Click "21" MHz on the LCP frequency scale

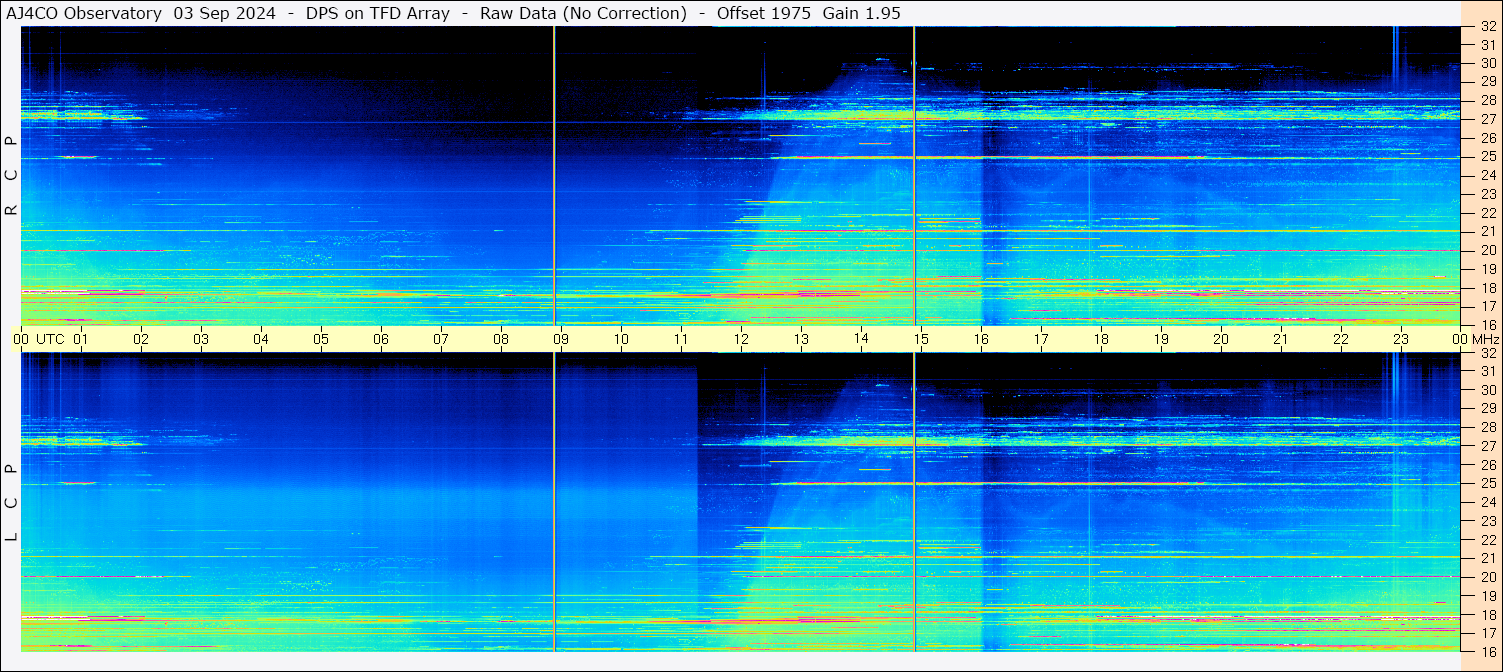1488,558
